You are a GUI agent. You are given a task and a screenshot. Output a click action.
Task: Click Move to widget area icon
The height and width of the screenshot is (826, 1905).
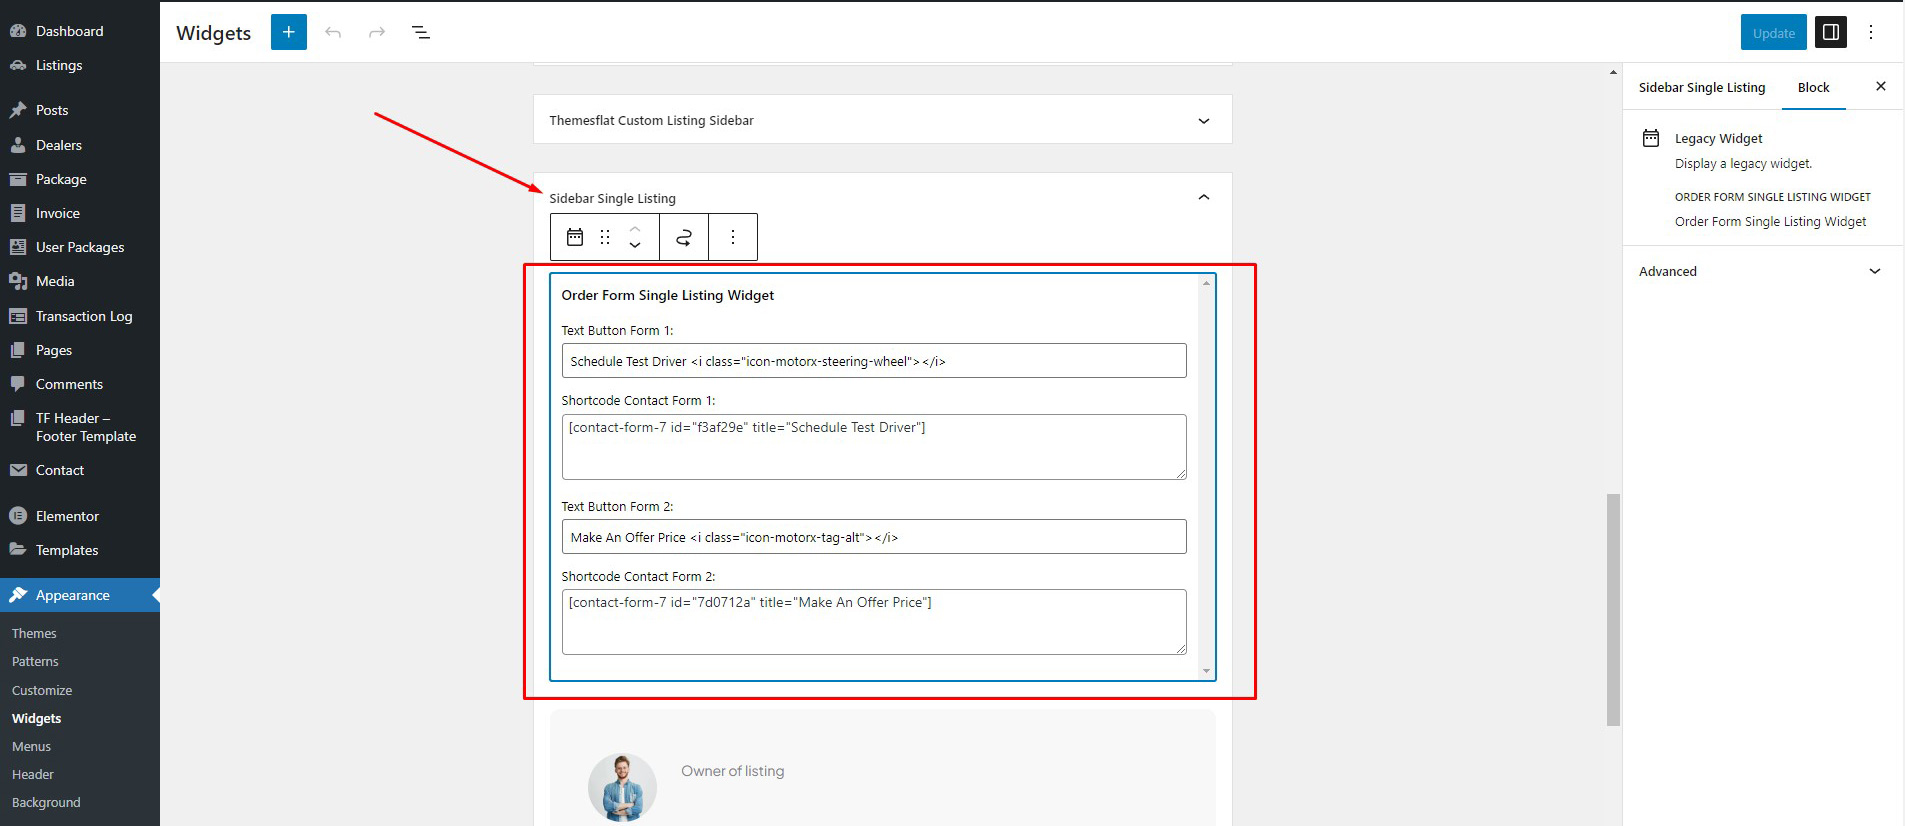point(684,237)
